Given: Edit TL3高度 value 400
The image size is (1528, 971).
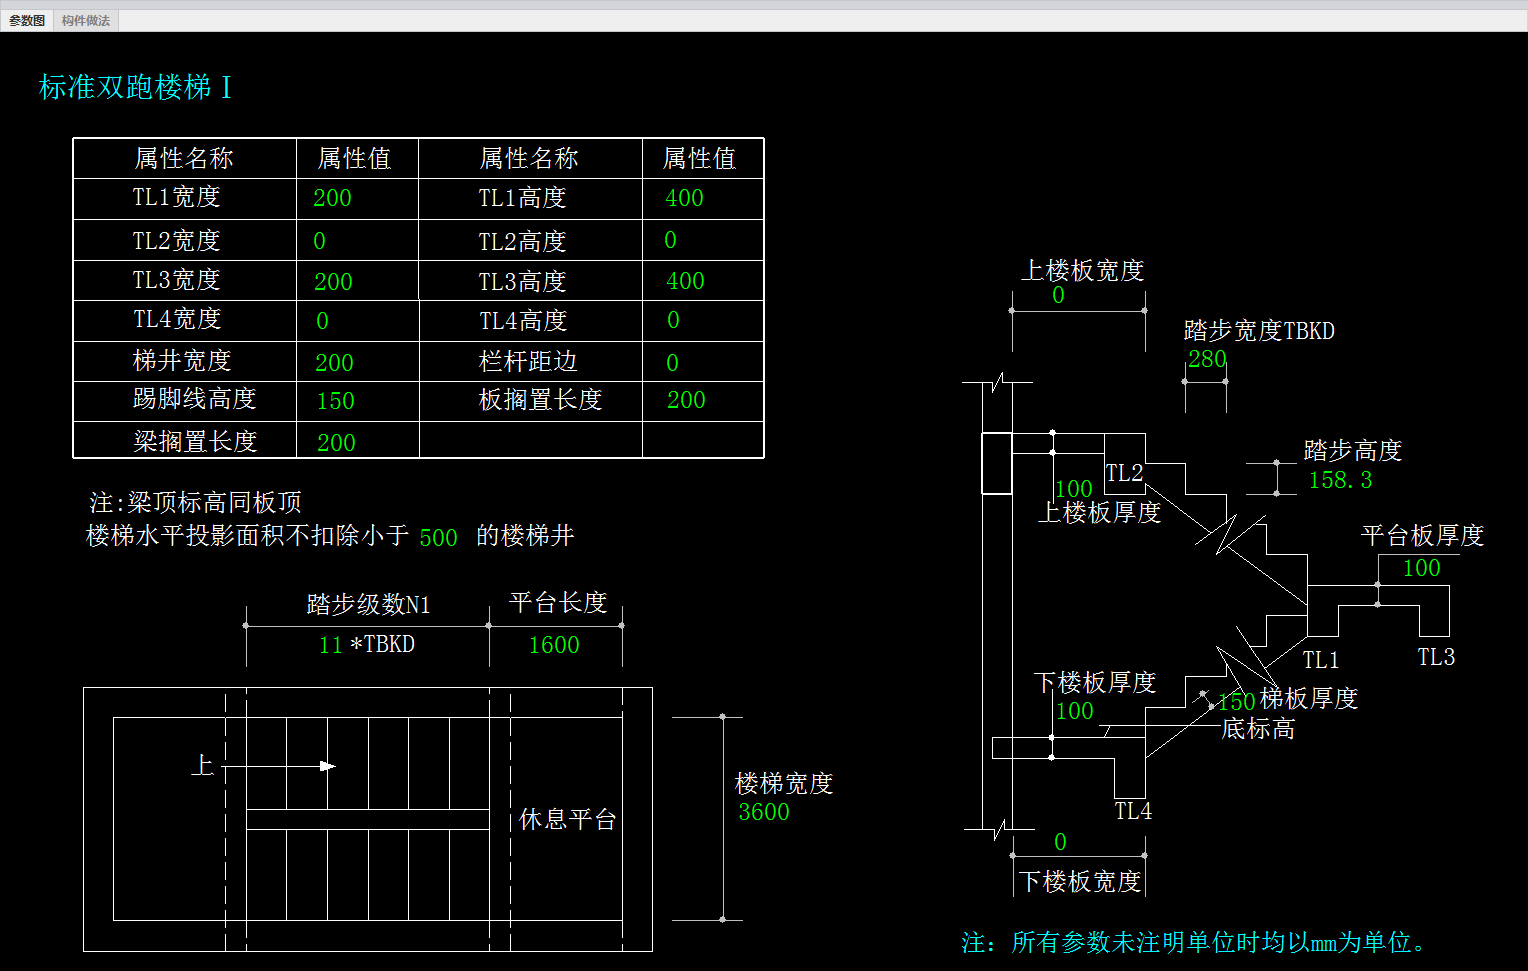Looking at the screenshot, I should click(x=686, y=281).
